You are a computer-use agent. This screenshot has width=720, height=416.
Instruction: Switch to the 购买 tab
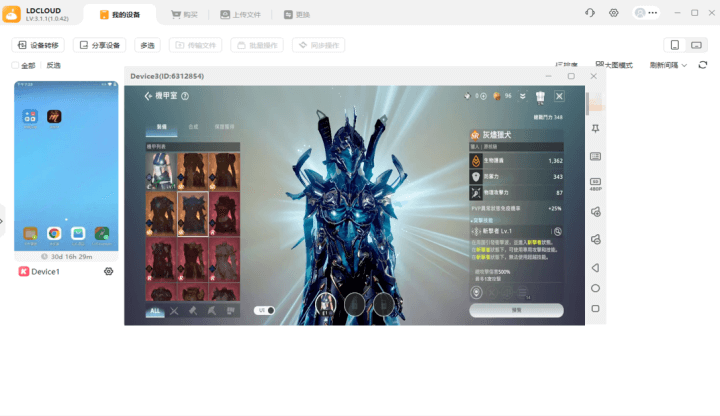pyautogui.click(x=184, y=15)
